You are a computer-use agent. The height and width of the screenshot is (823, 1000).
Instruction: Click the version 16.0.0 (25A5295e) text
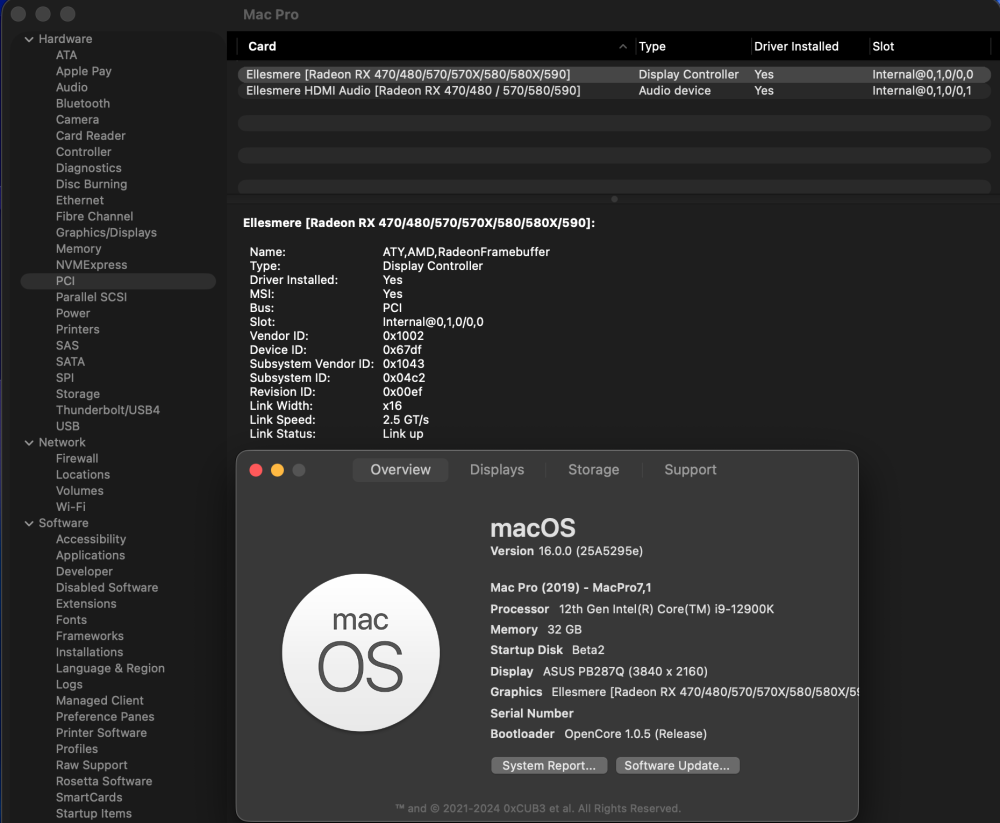click(566, 551)
